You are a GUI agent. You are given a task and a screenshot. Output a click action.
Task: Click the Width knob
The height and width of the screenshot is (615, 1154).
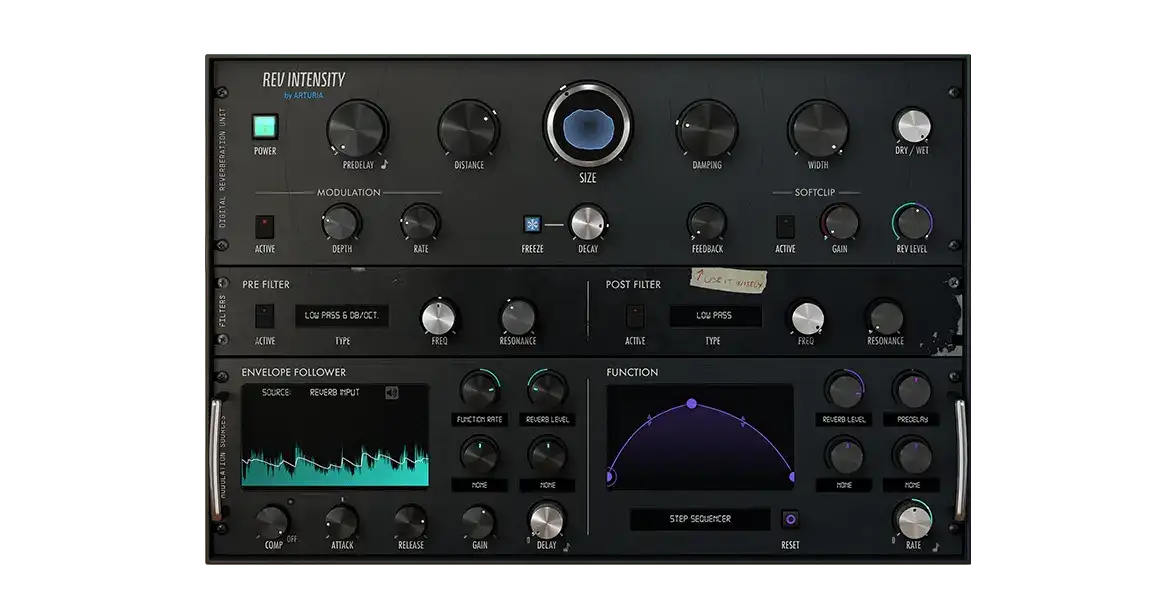tap(818, 129)
